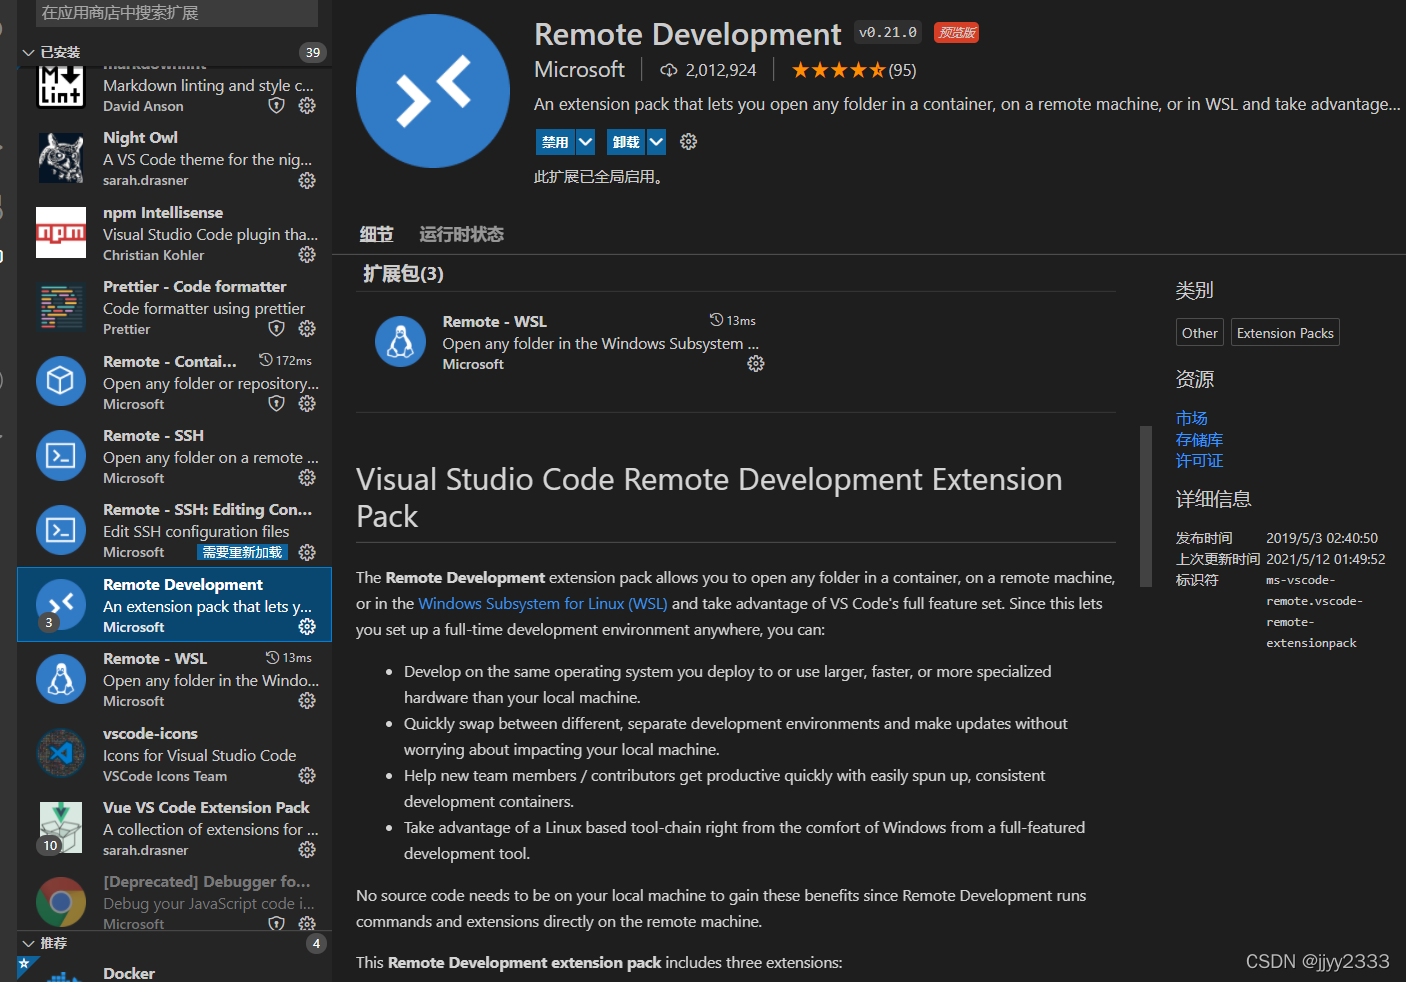Click the gear icon beside the uninstall button
The height and width of the screenshot is (982, 1406).
(688, 142)
